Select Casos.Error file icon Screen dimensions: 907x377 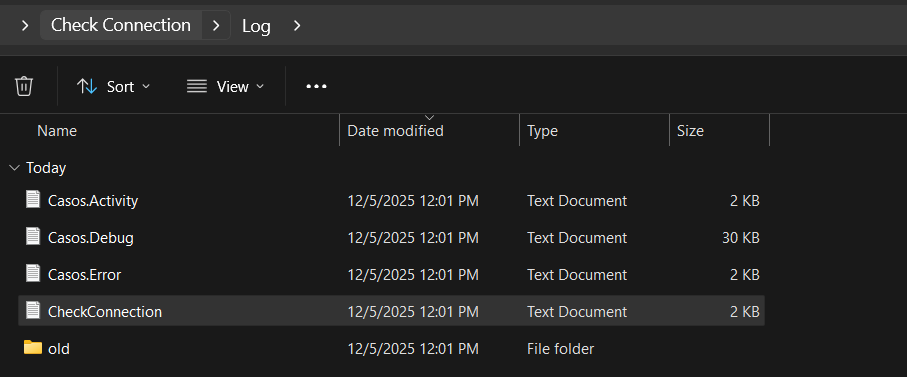(x=33, y=274)
